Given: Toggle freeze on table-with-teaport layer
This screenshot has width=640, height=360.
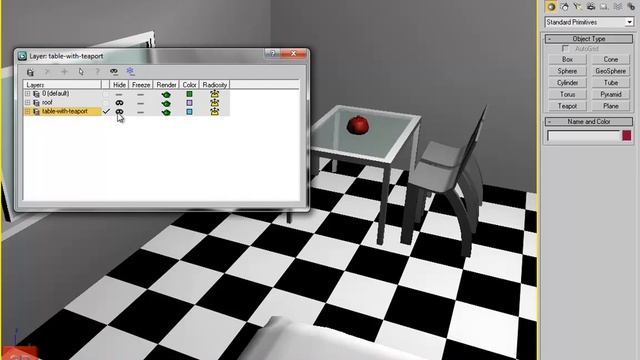Looking at the screenshot, I should pos(141,112).
